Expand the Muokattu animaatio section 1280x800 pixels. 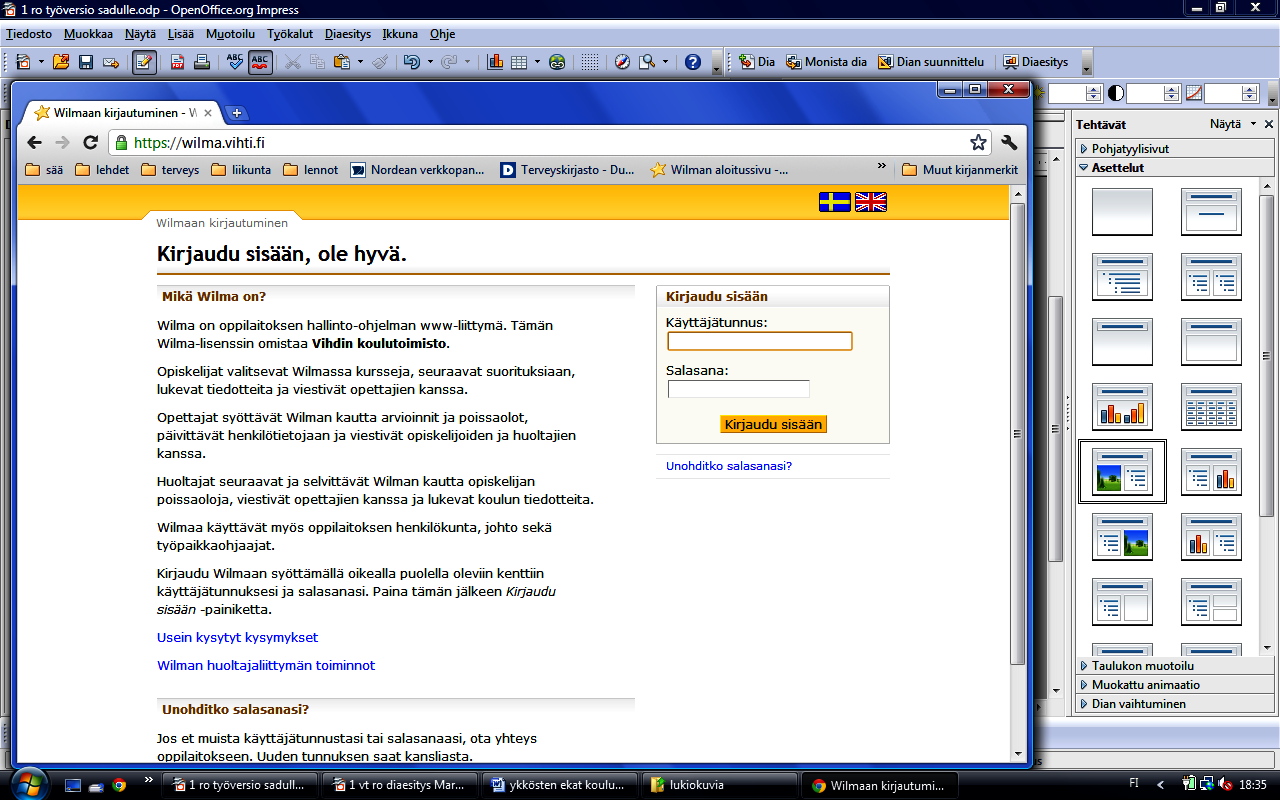(x=1175, y=685)
